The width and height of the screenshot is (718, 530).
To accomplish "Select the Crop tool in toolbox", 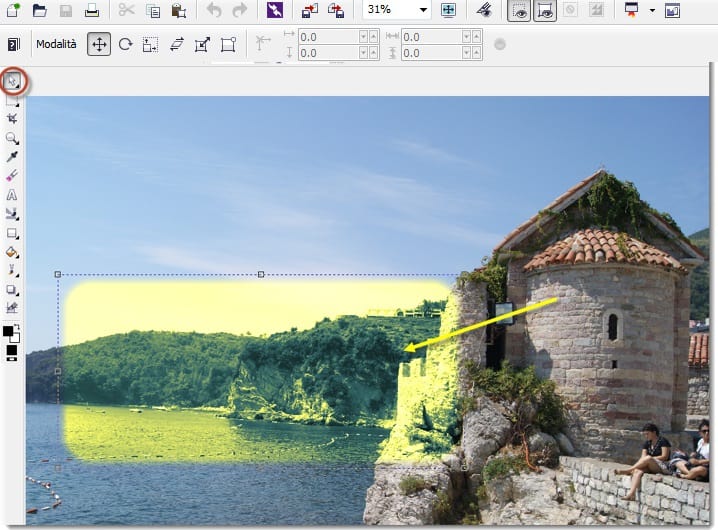I will click(12, 119).
